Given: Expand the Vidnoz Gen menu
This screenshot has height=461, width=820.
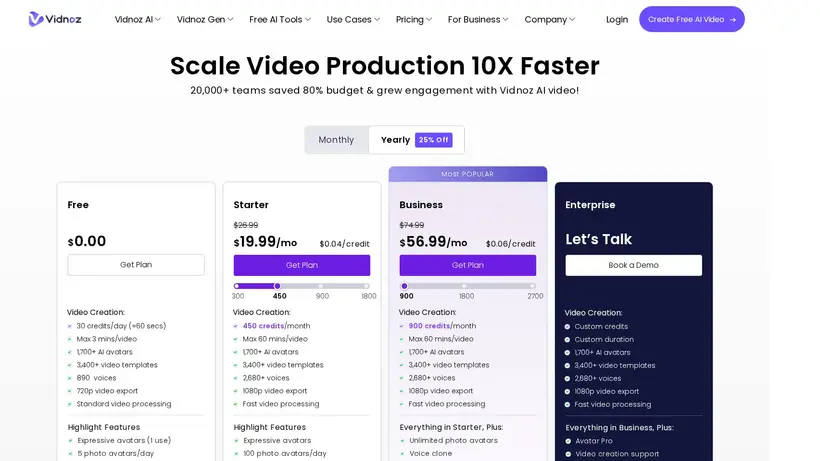Looking at the screenshot, I should (205, 19).
